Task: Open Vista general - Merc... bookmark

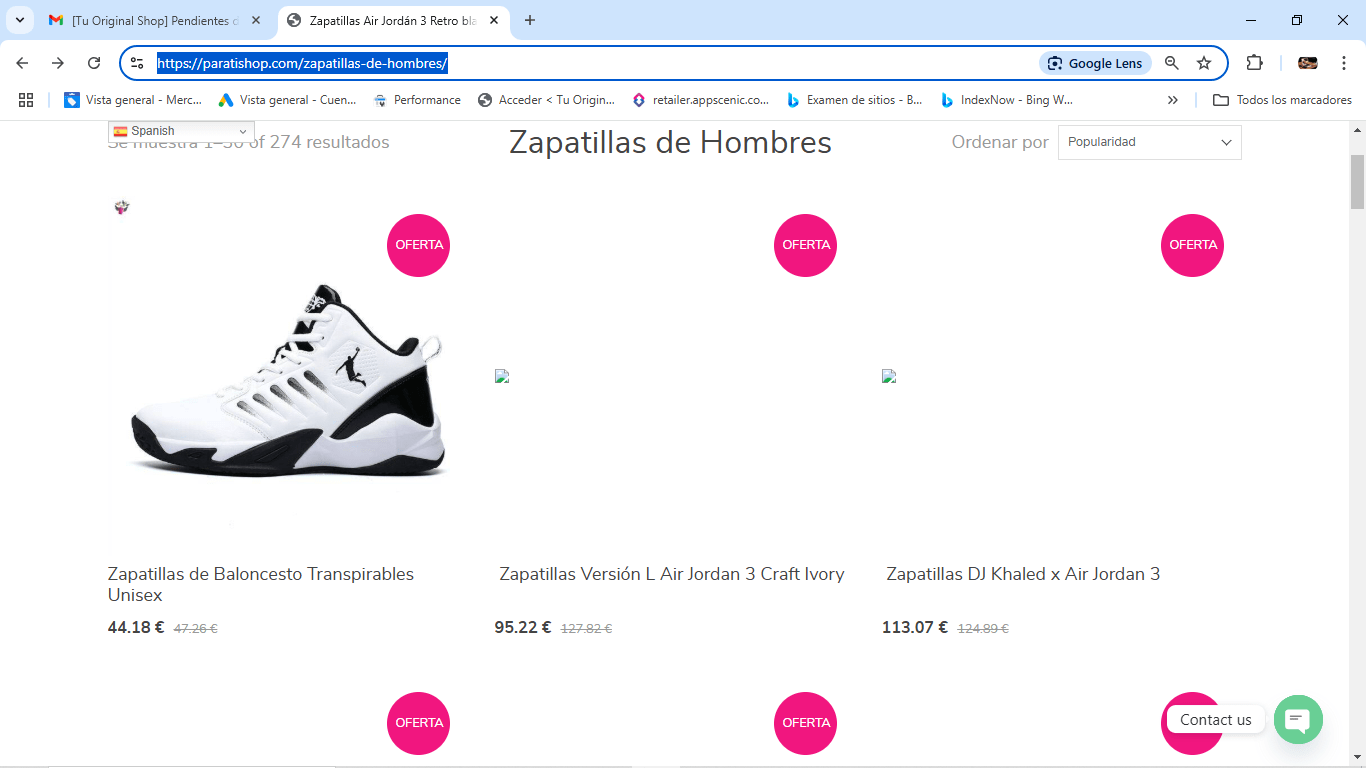Action: click(x=133, y=100)
